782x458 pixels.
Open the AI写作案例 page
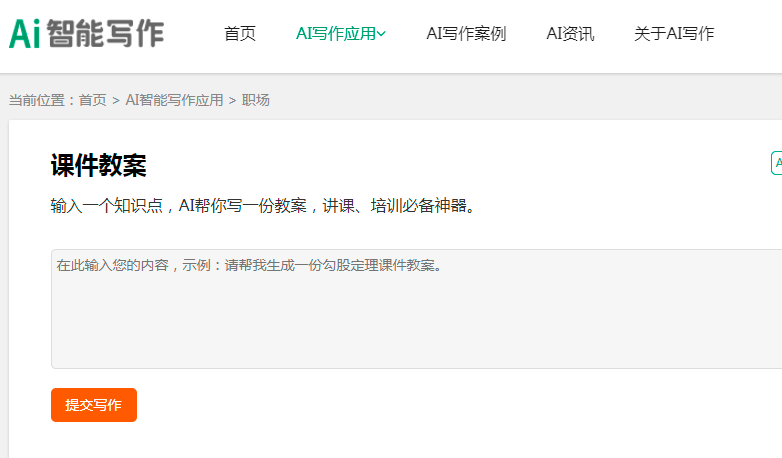[466, 34]
